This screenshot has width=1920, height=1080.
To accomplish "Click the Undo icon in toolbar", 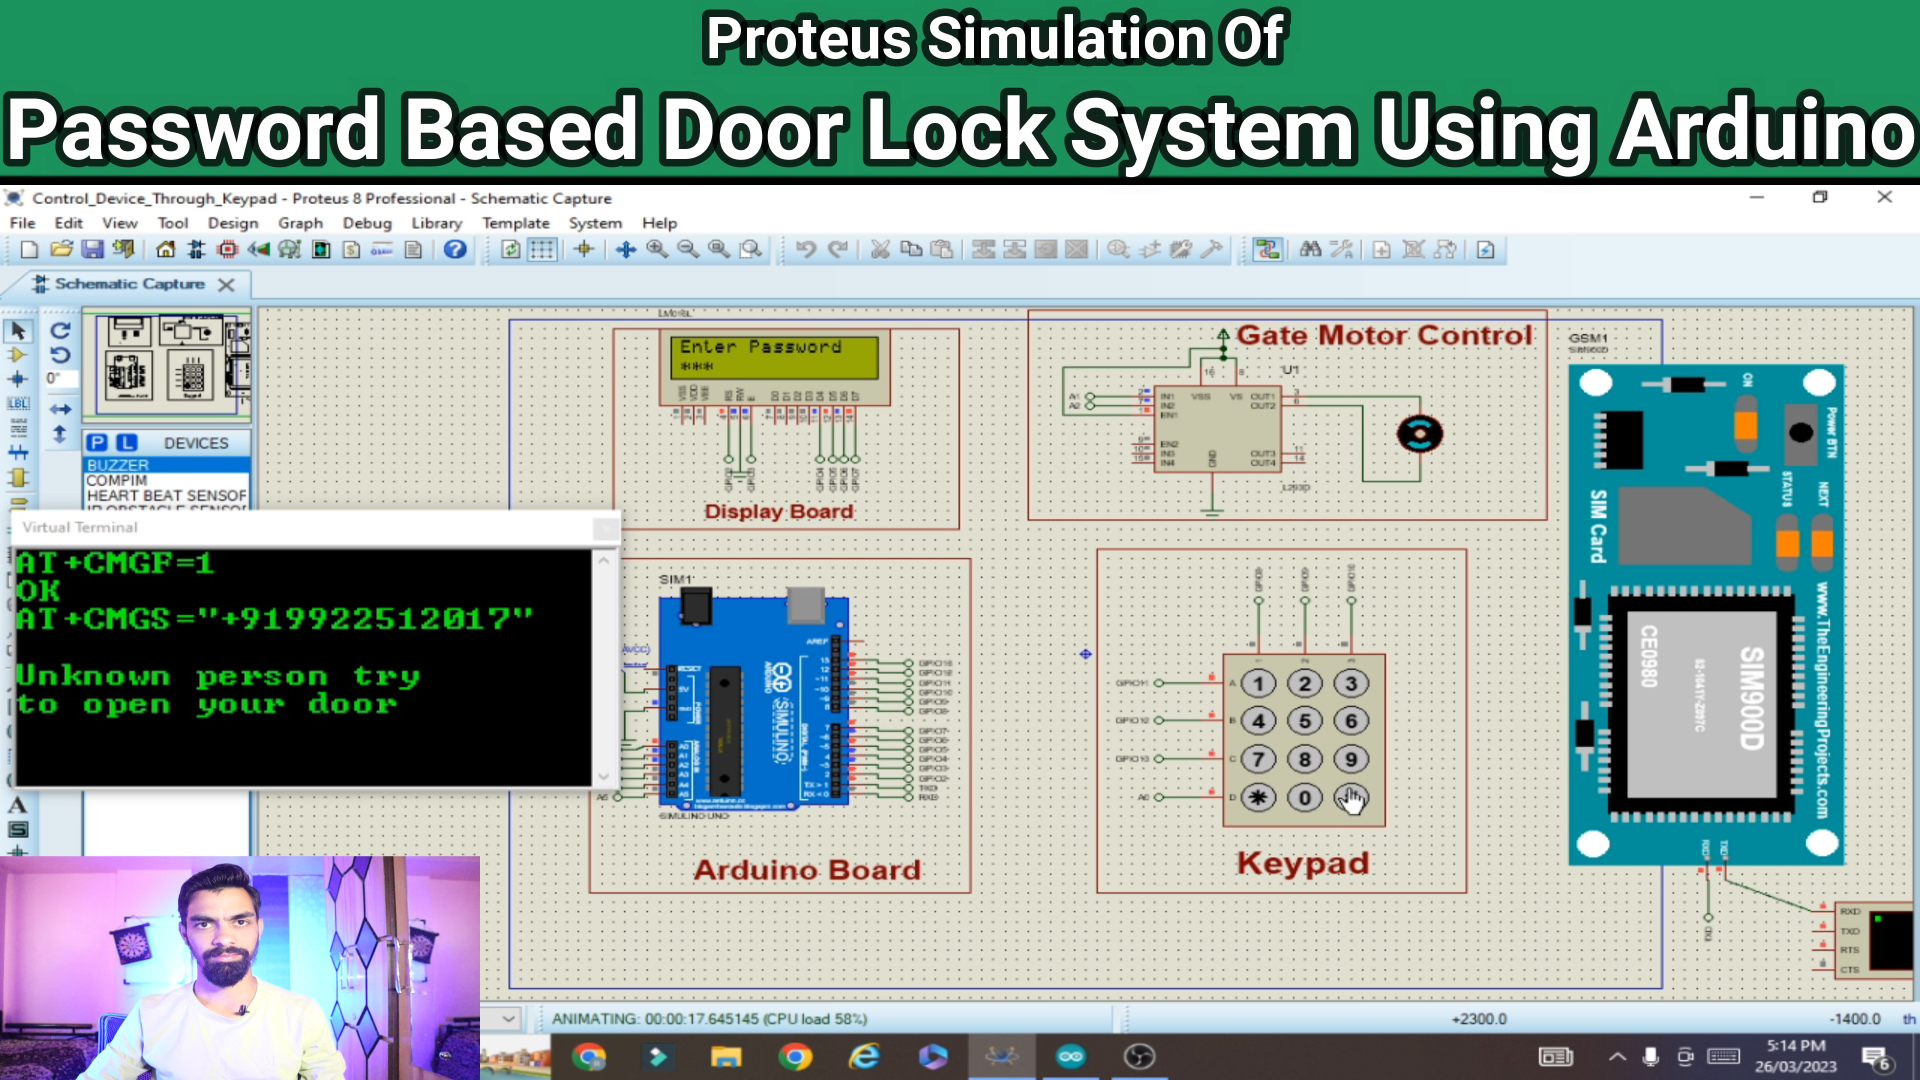I will pyautogui.click(x=804, y=253).
